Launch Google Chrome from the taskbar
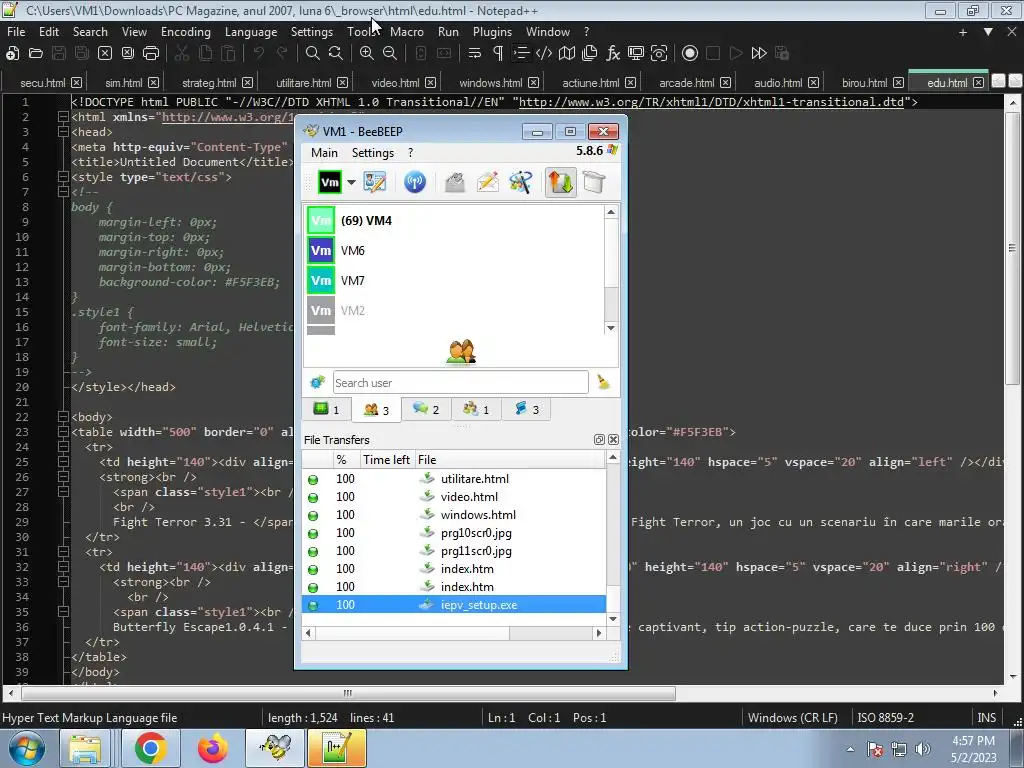This screenshot has height=768, width=1024. (x=150, y=748)
